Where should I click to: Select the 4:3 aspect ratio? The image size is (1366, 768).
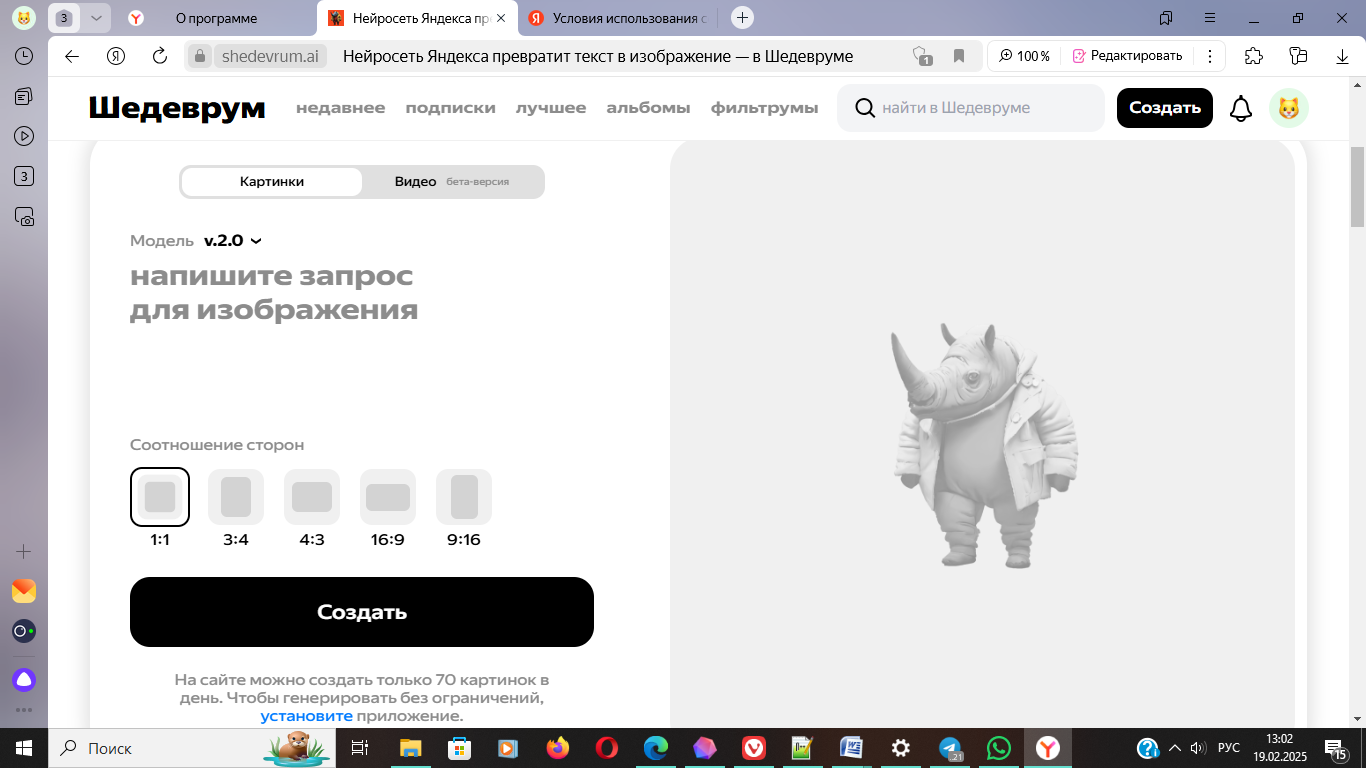tap(312, 497)
